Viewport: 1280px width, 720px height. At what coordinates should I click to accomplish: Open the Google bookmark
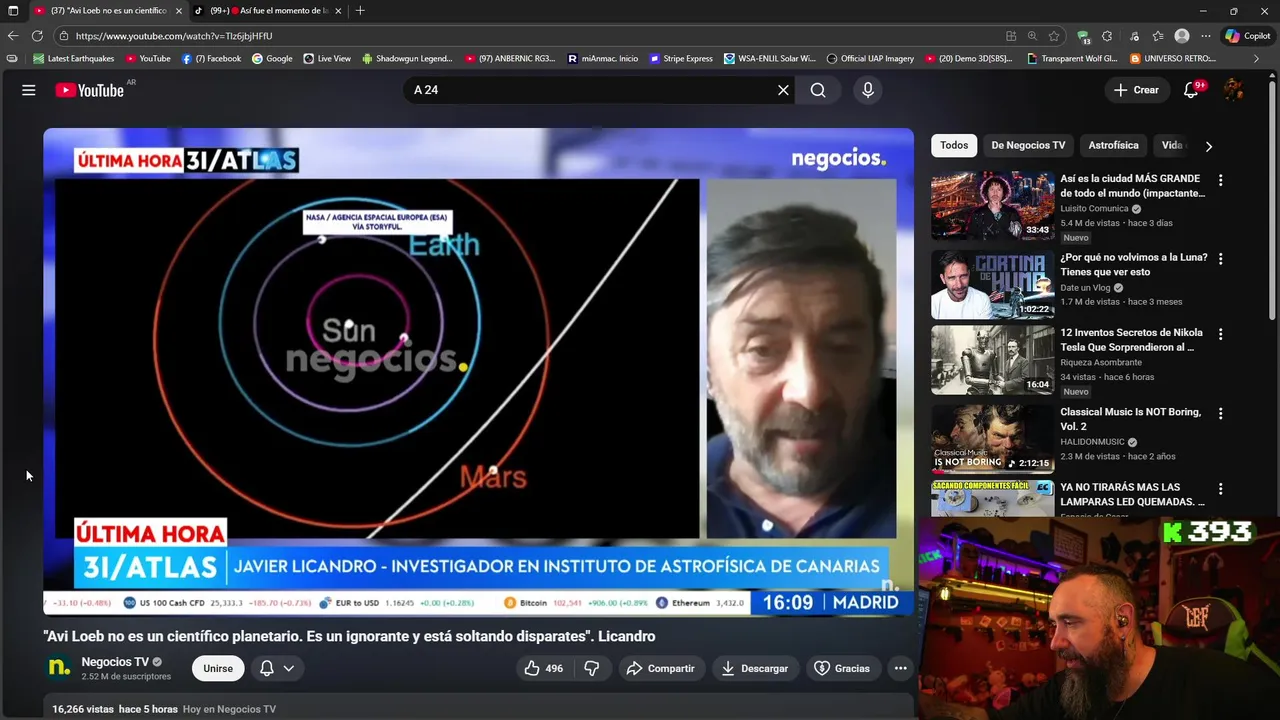pyautogui.click(x=272, y=59)
